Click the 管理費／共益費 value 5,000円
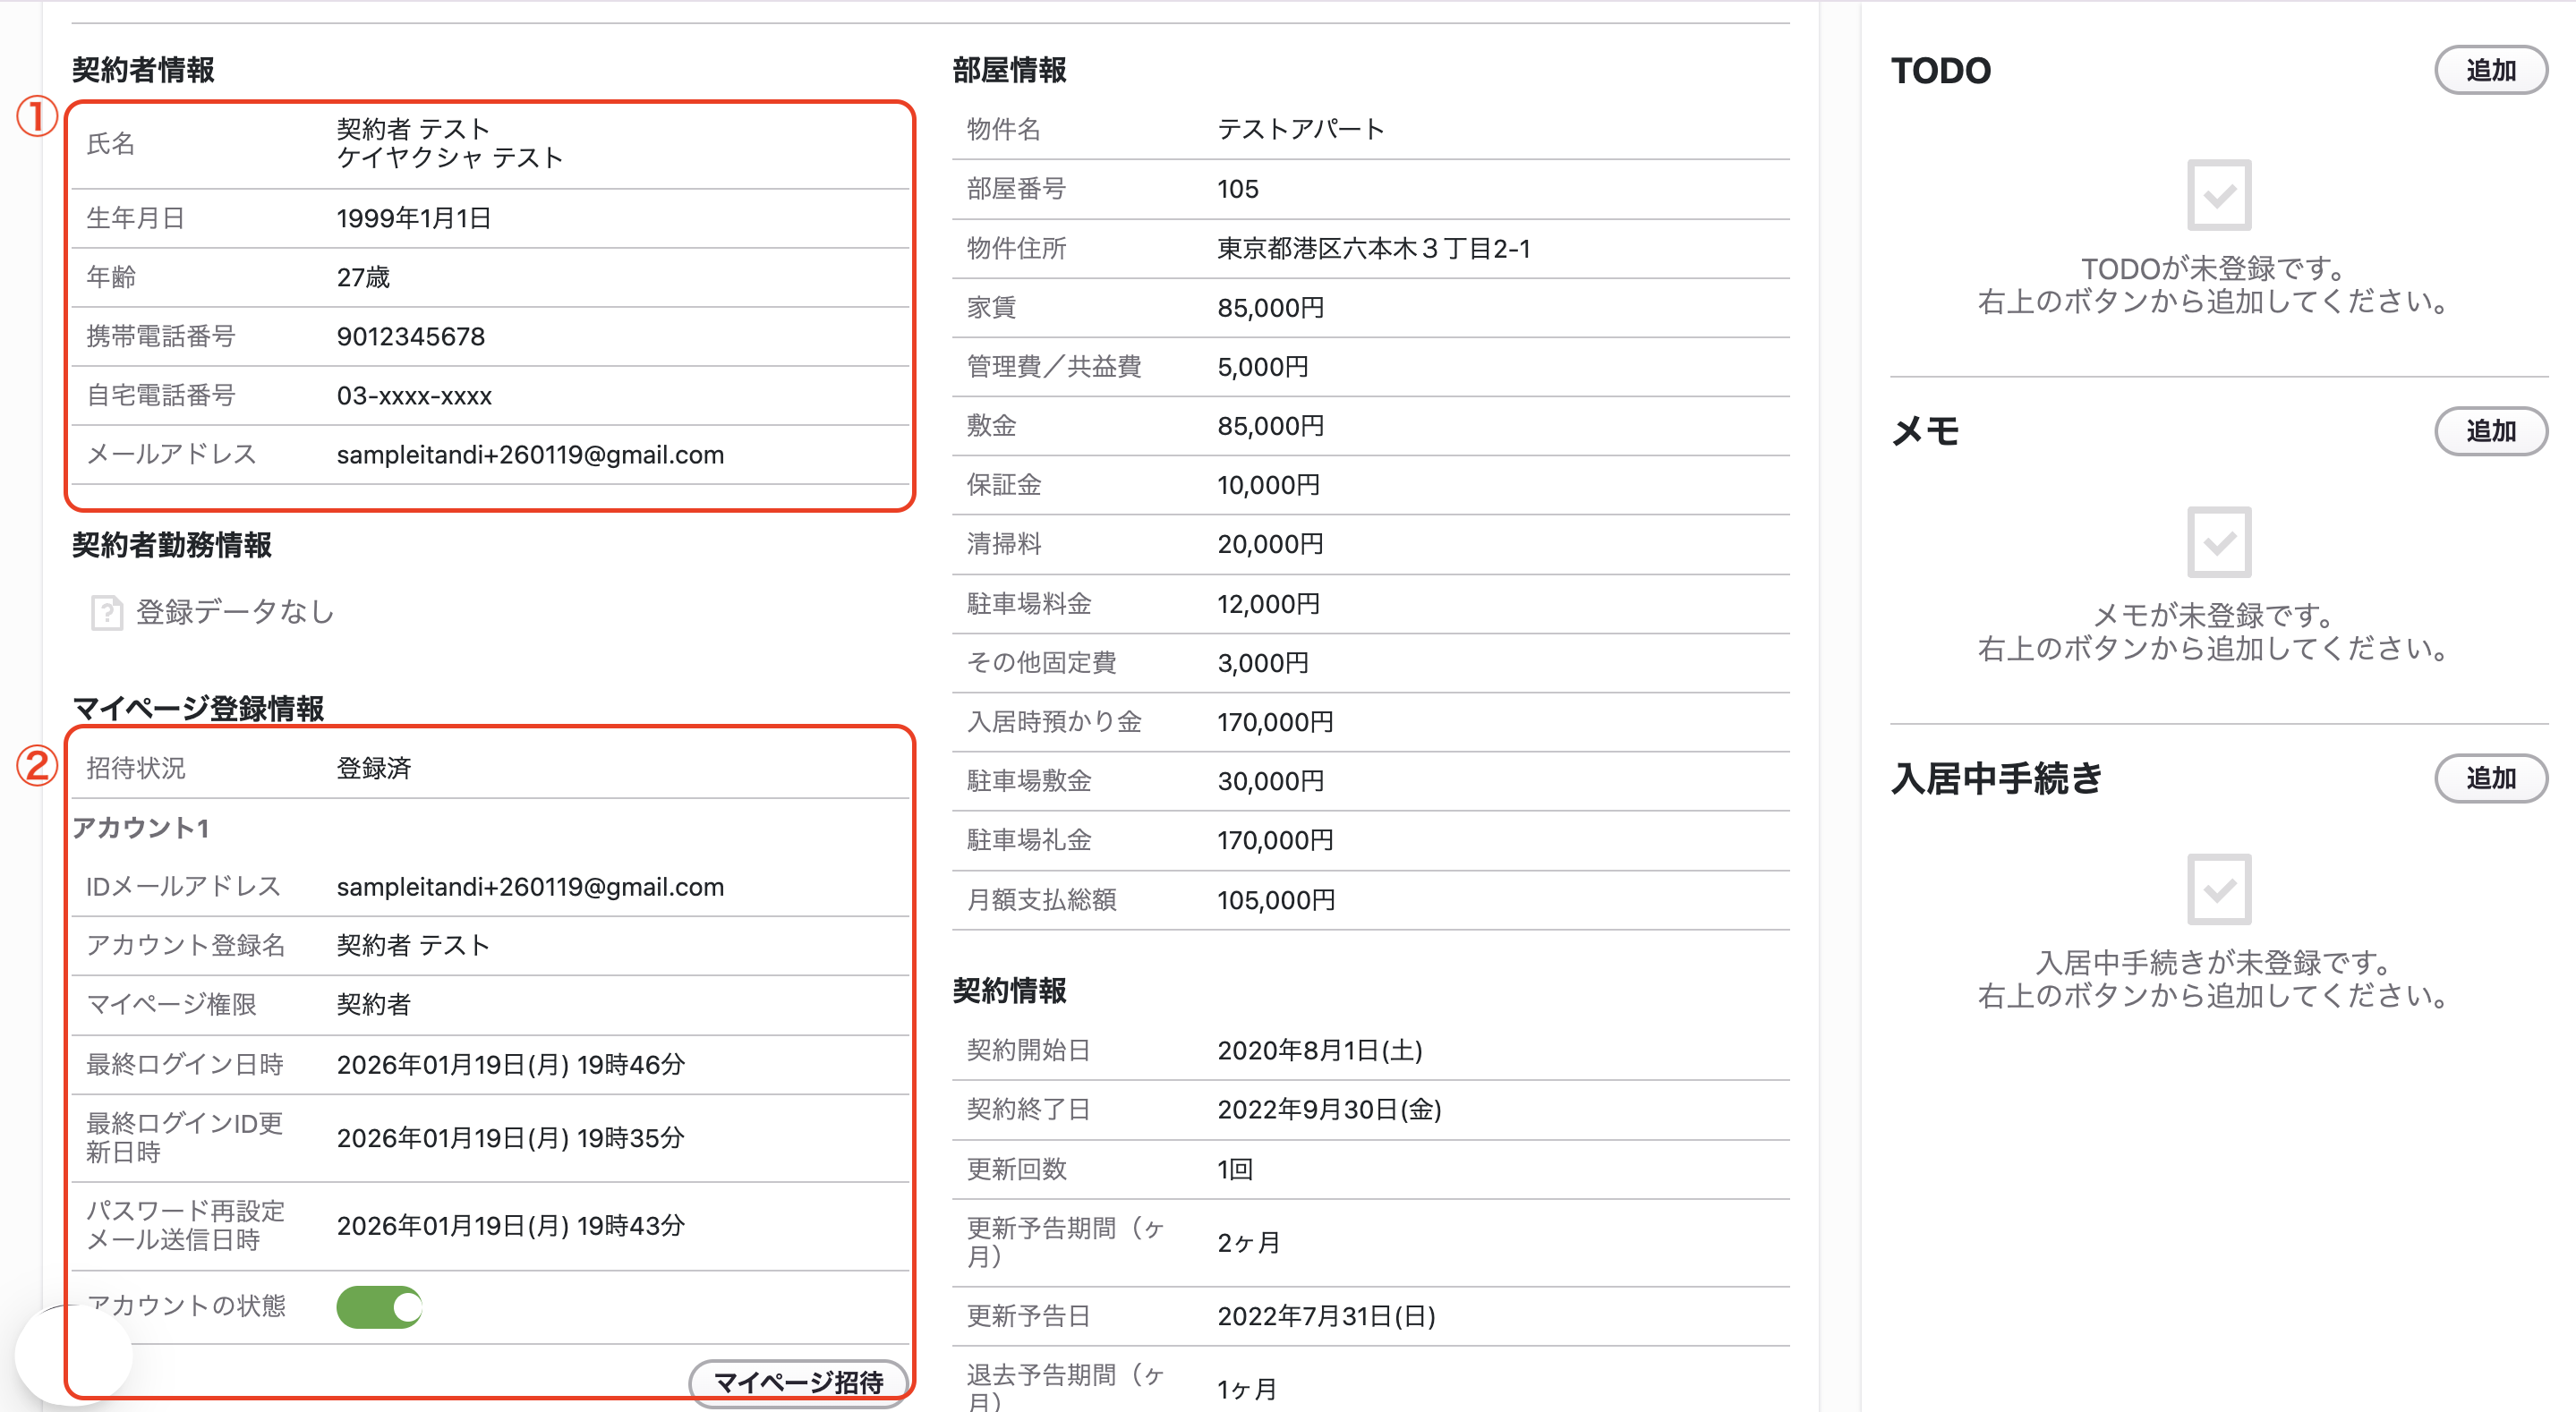 [x=1263, y=367]
